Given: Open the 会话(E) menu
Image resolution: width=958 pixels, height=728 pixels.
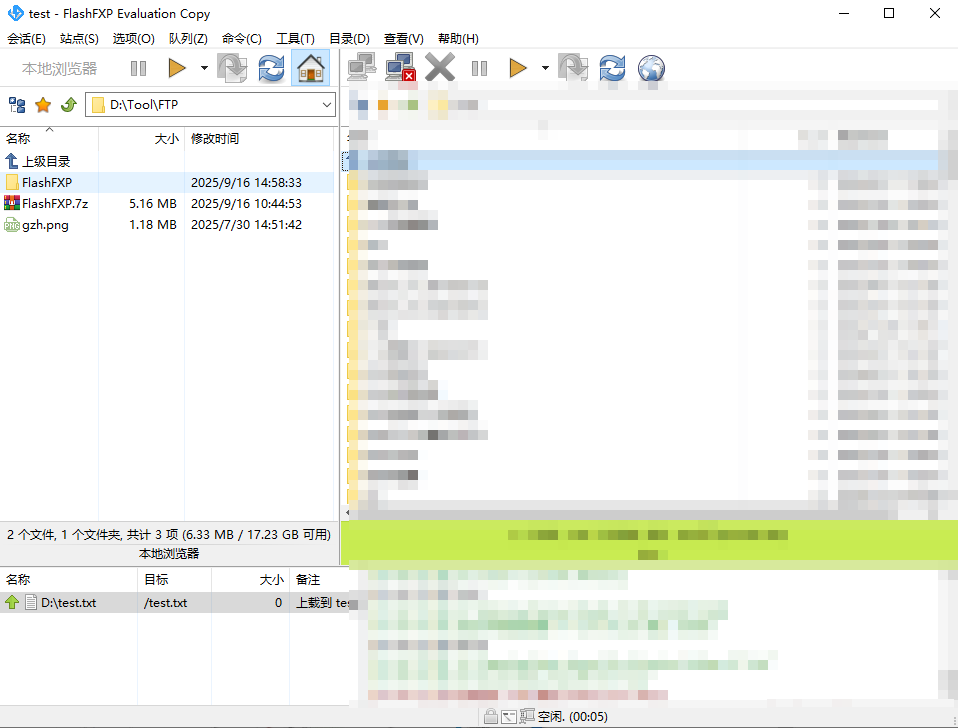Looking at the screenshot, I should point(26,38).
